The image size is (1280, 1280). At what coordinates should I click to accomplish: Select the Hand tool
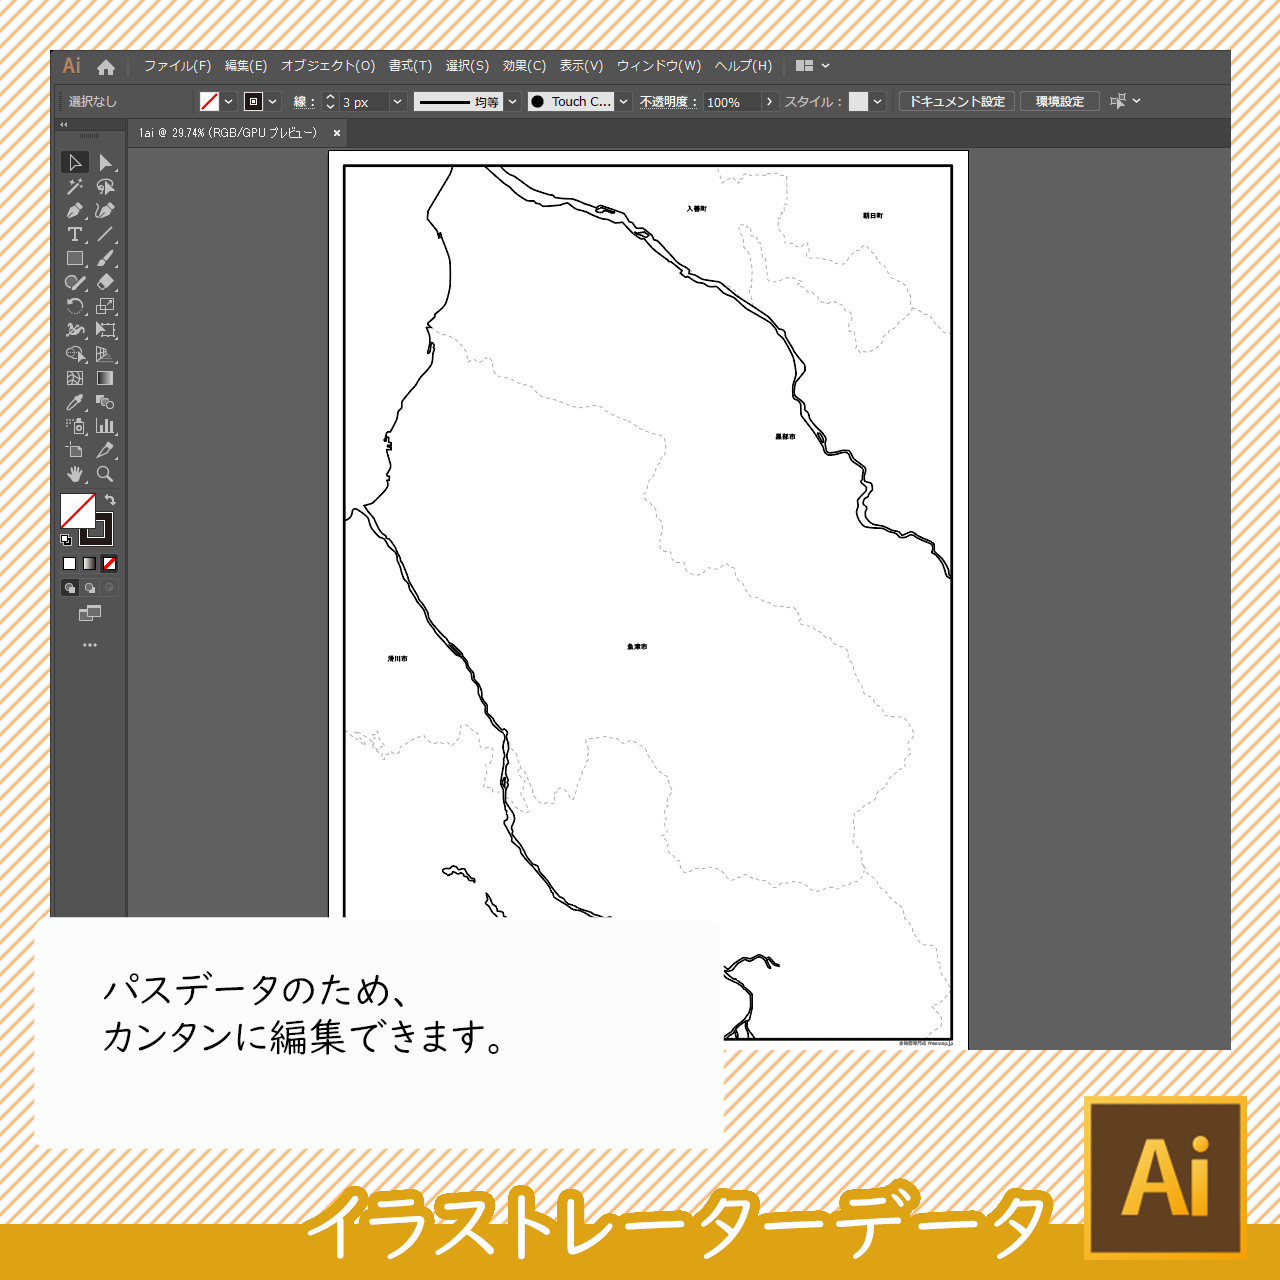click(75, 474)
